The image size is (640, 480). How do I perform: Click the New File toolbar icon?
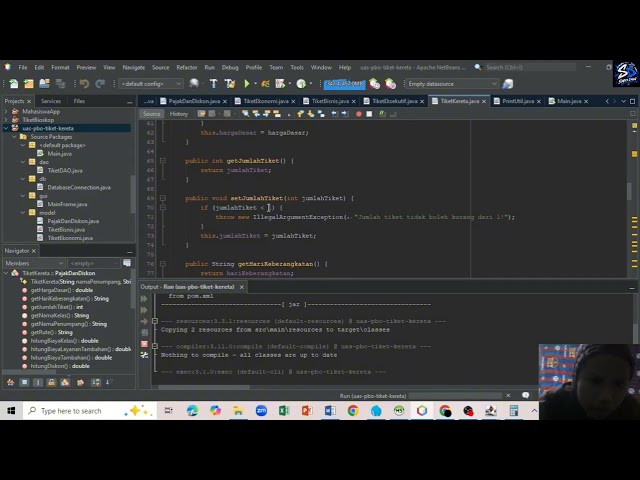13,84
